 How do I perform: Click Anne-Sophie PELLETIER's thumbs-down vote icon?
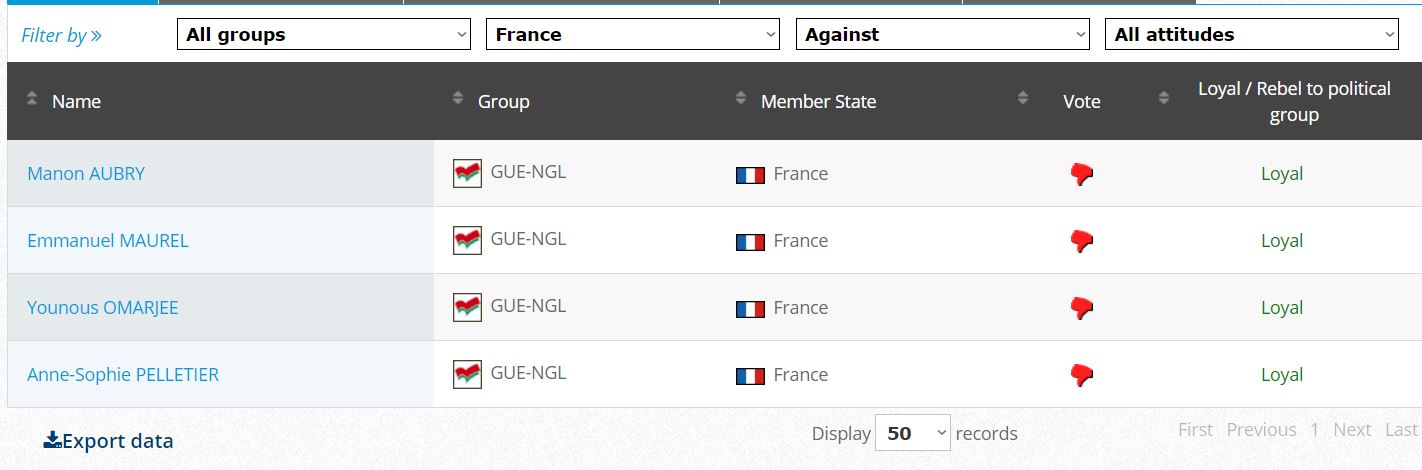click(x=1081, y=375)
